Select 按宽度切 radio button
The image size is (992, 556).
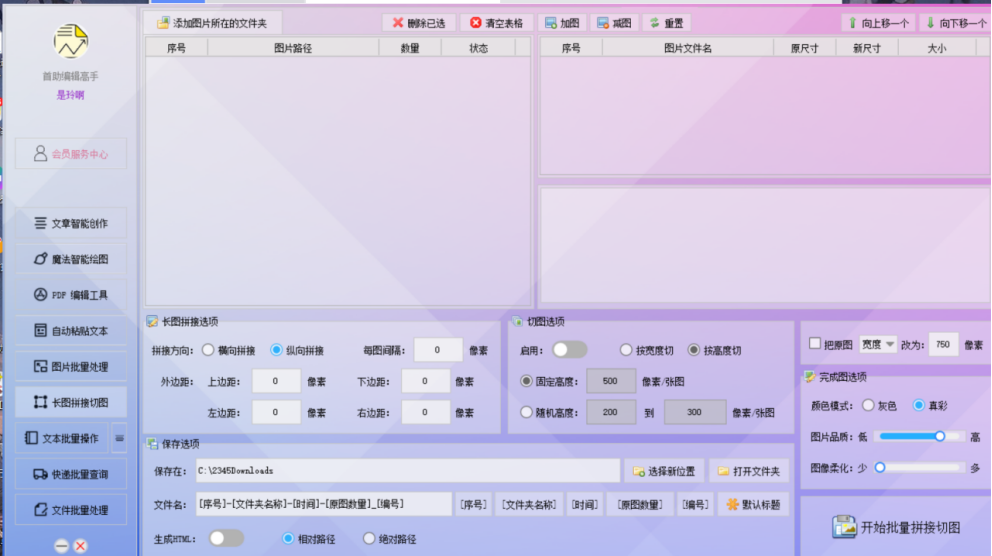(626, 350)
